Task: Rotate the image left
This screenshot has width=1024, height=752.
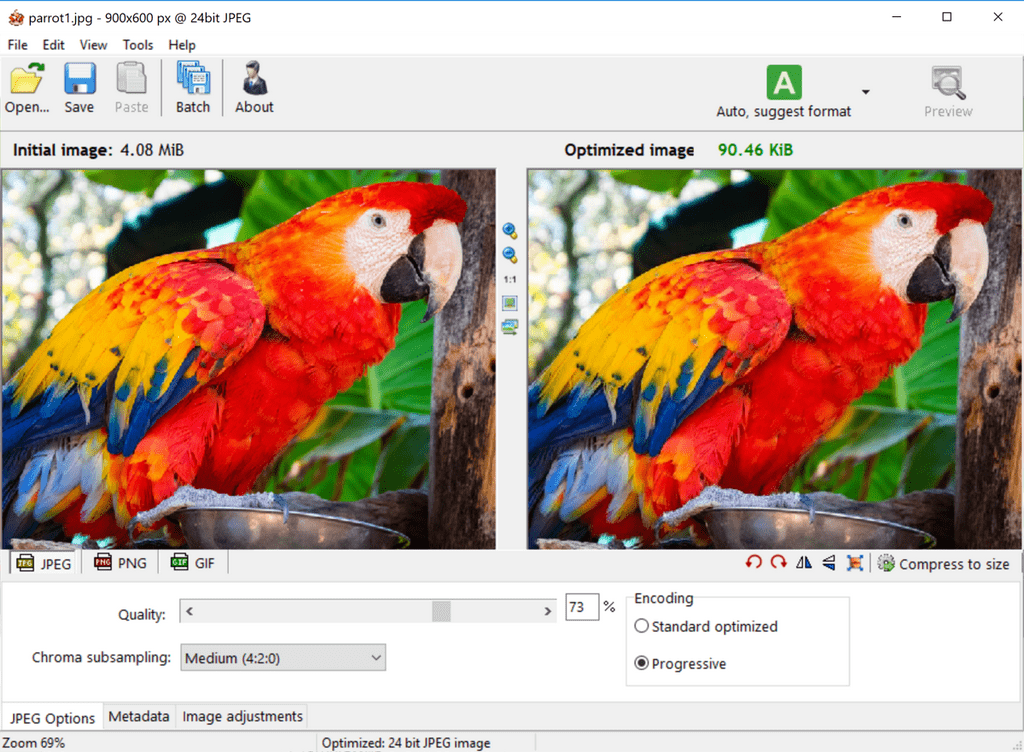Action: pyautogui.click(x=753, y=563)
